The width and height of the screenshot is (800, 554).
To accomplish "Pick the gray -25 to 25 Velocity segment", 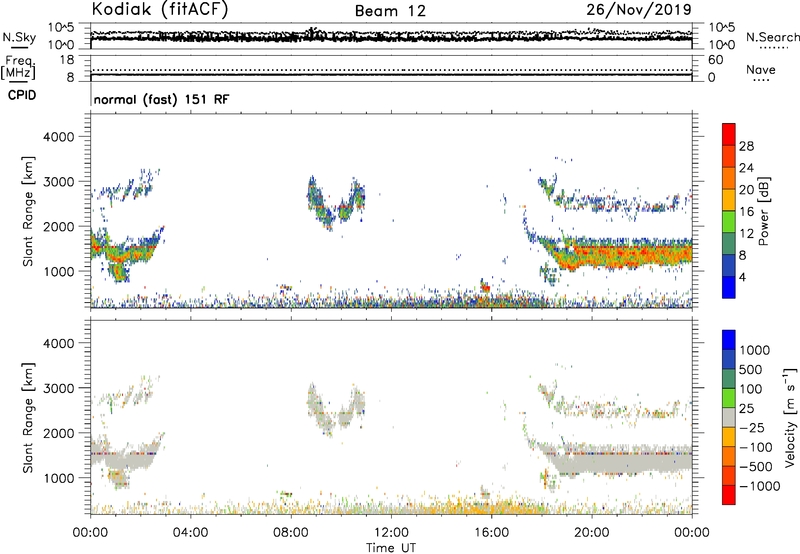I will coord(729,418).
